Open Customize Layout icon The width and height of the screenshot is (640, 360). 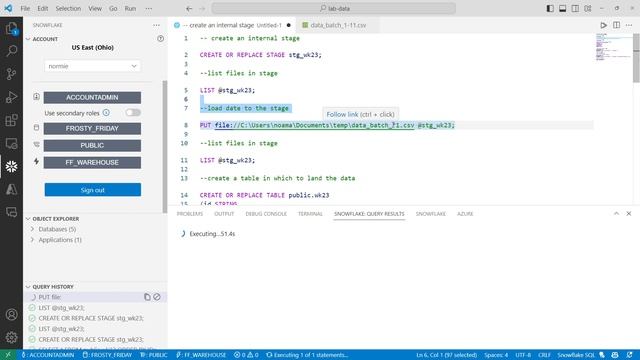pyautogui.click(x=588, y=8)
